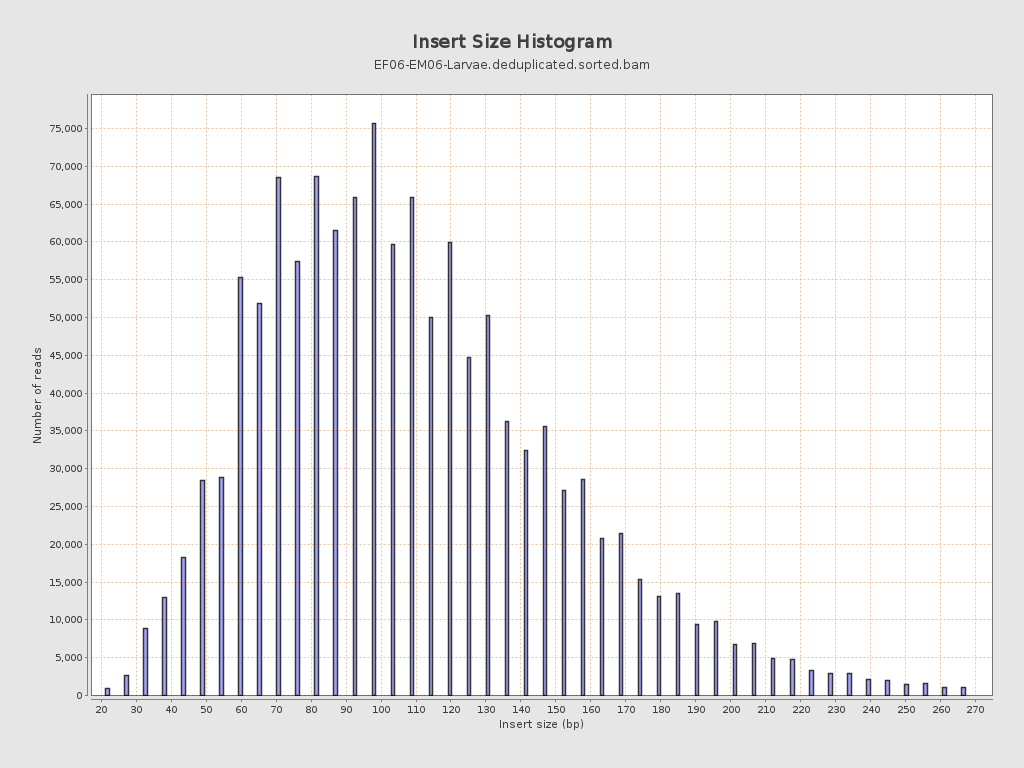Viewport: 1024px width, 768px height.
Task: Select the EF06-EM06-Larvae.deduplicated.sorted.bam subtitle
Action: click(511, 65)
